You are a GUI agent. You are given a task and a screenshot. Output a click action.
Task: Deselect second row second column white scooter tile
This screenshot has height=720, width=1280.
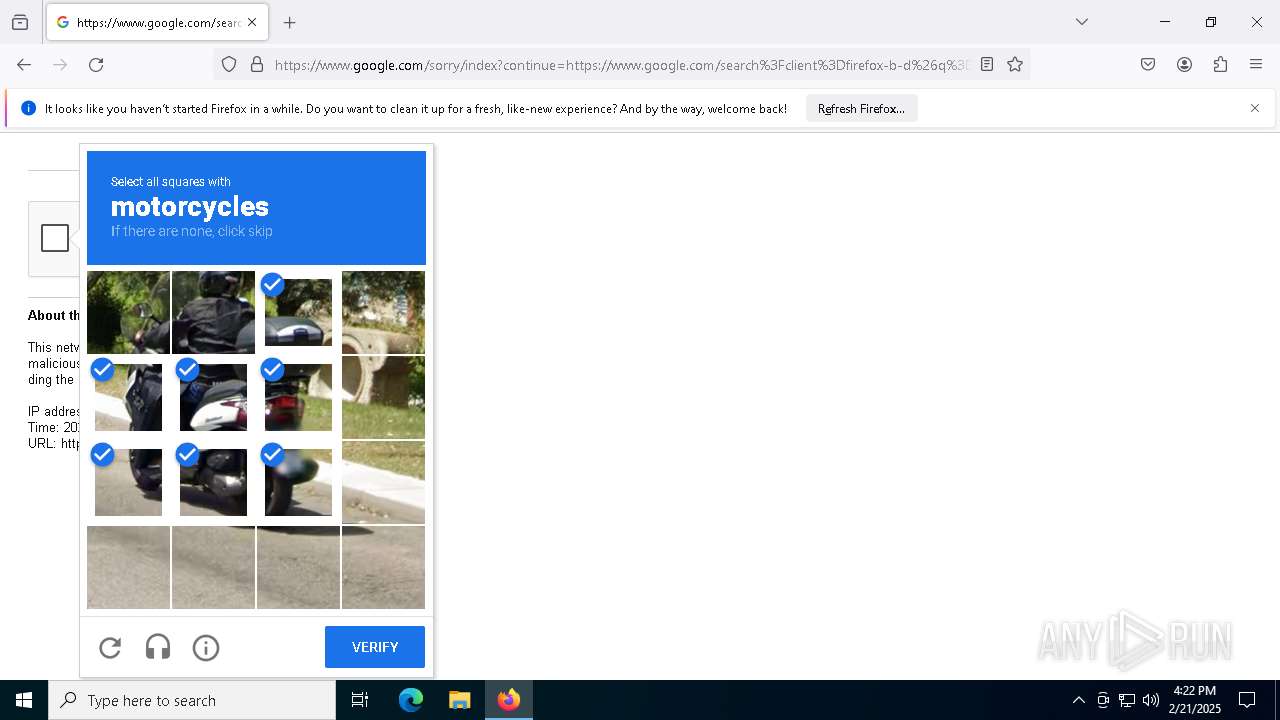(213, 397)
